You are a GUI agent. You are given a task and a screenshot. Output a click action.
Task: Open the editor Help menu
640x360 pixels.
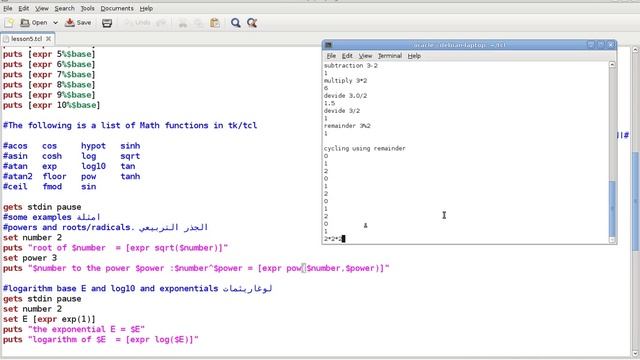click(146, 8)
